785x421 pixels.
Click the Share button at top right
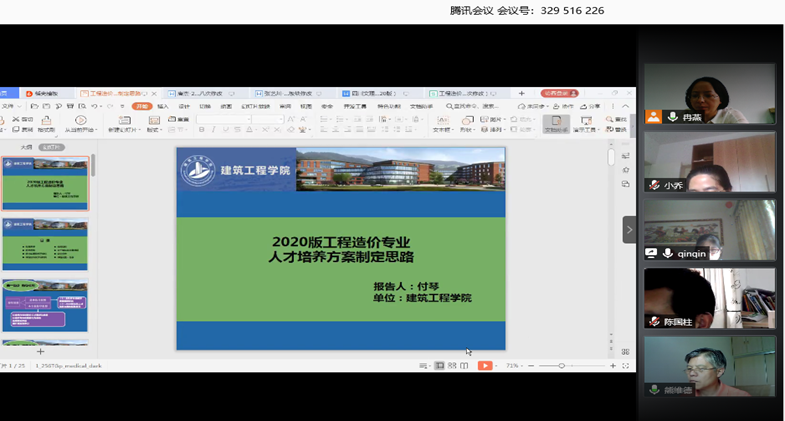(x=590, y=106)
